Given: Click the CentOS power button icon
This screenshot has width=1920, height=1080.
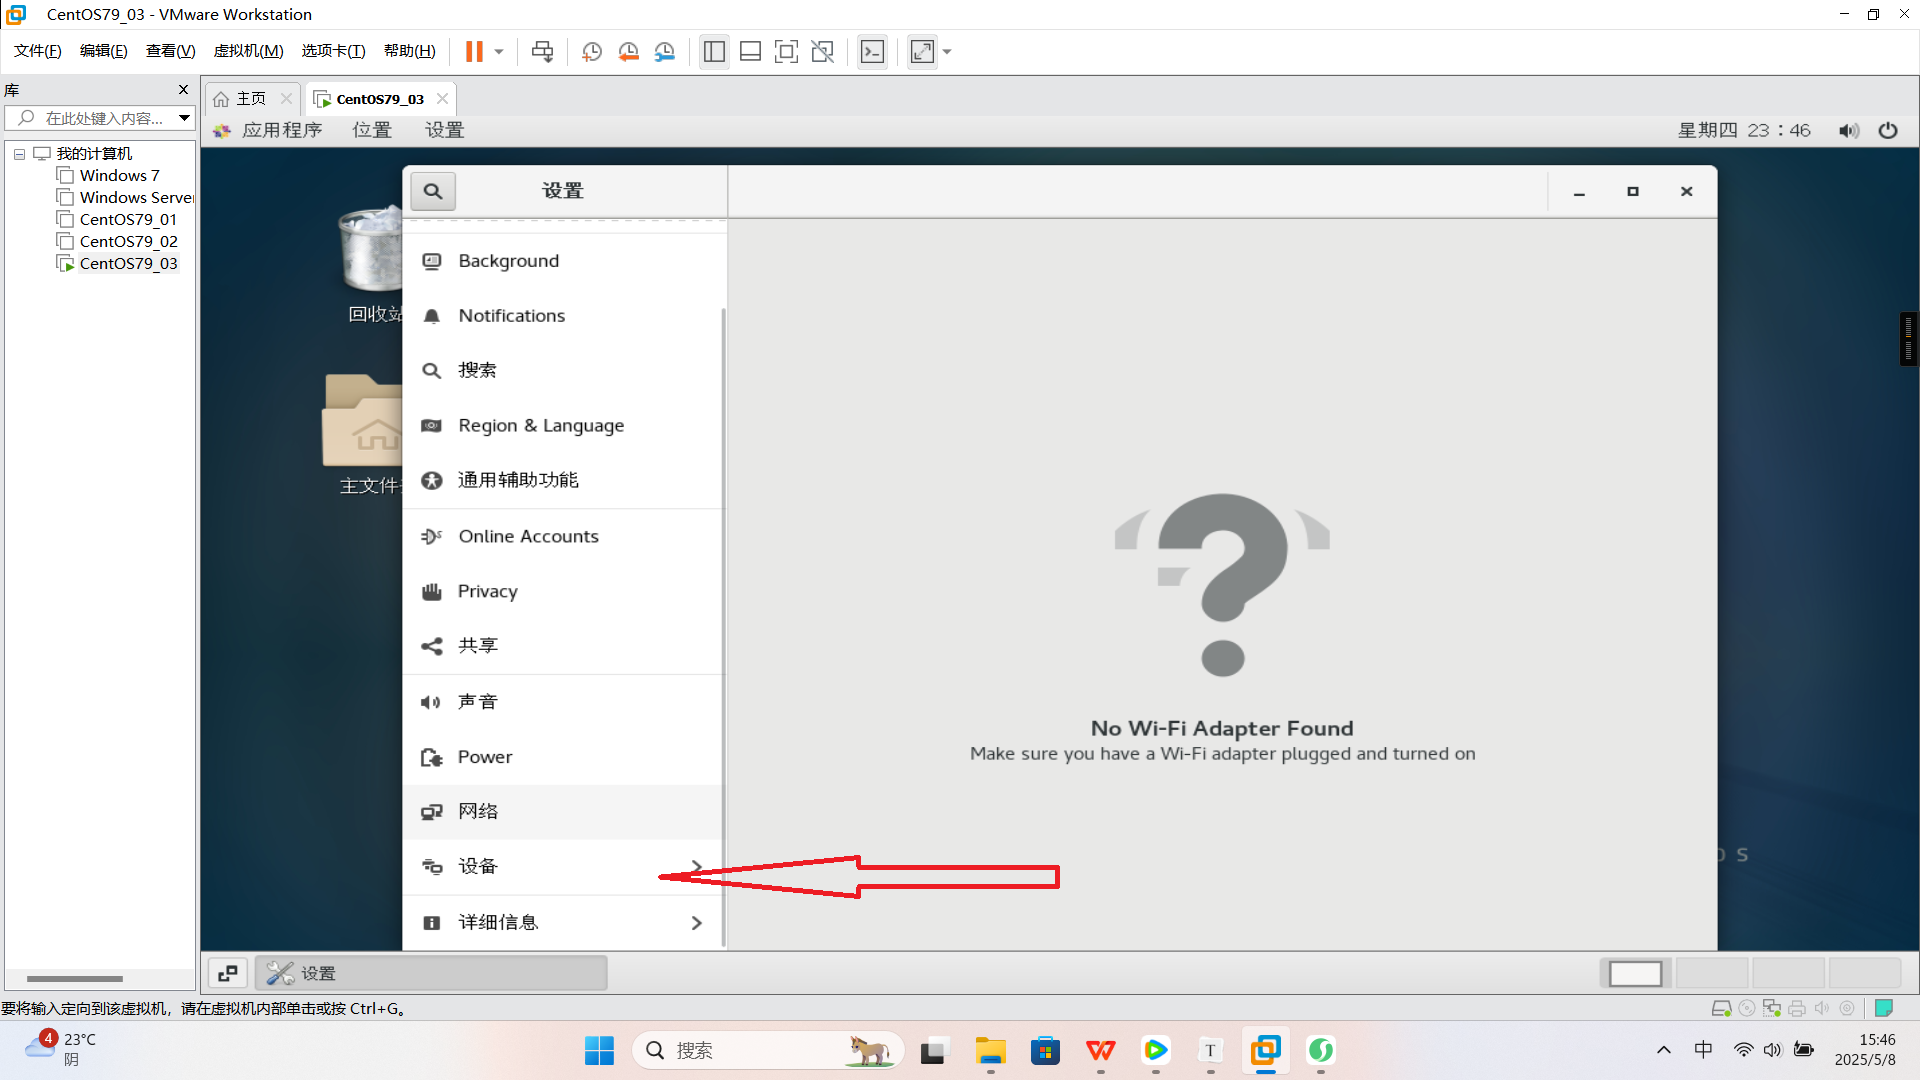Looking at the screenshot, I should [x=1888, y=131].
